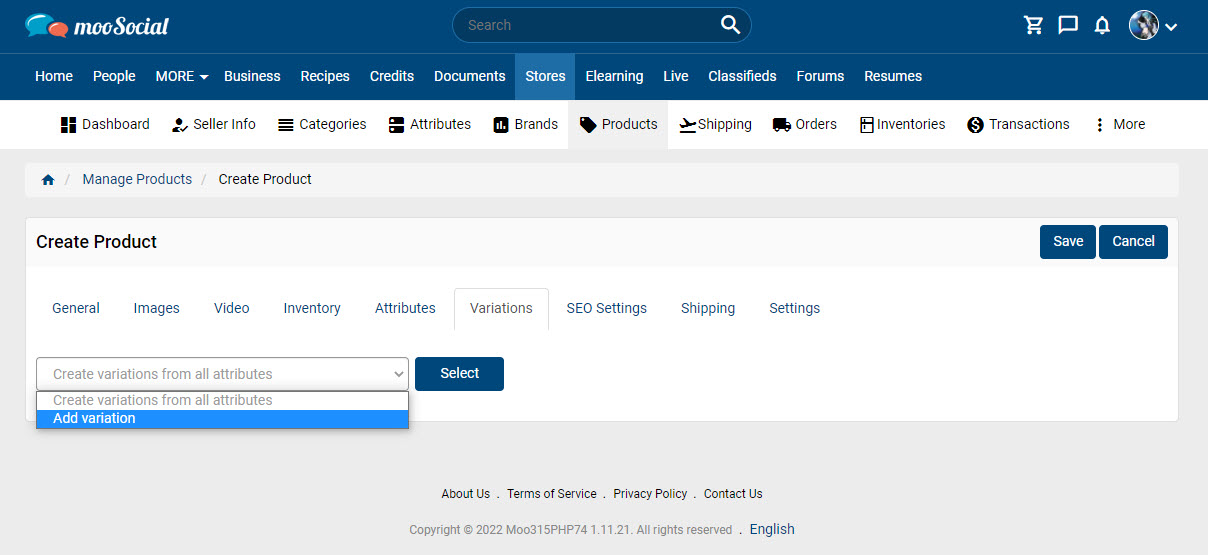The width and height of the screenshot is (1208, 555).
Task: Open Stores in navigation
Action: click(x=545, y=76)
